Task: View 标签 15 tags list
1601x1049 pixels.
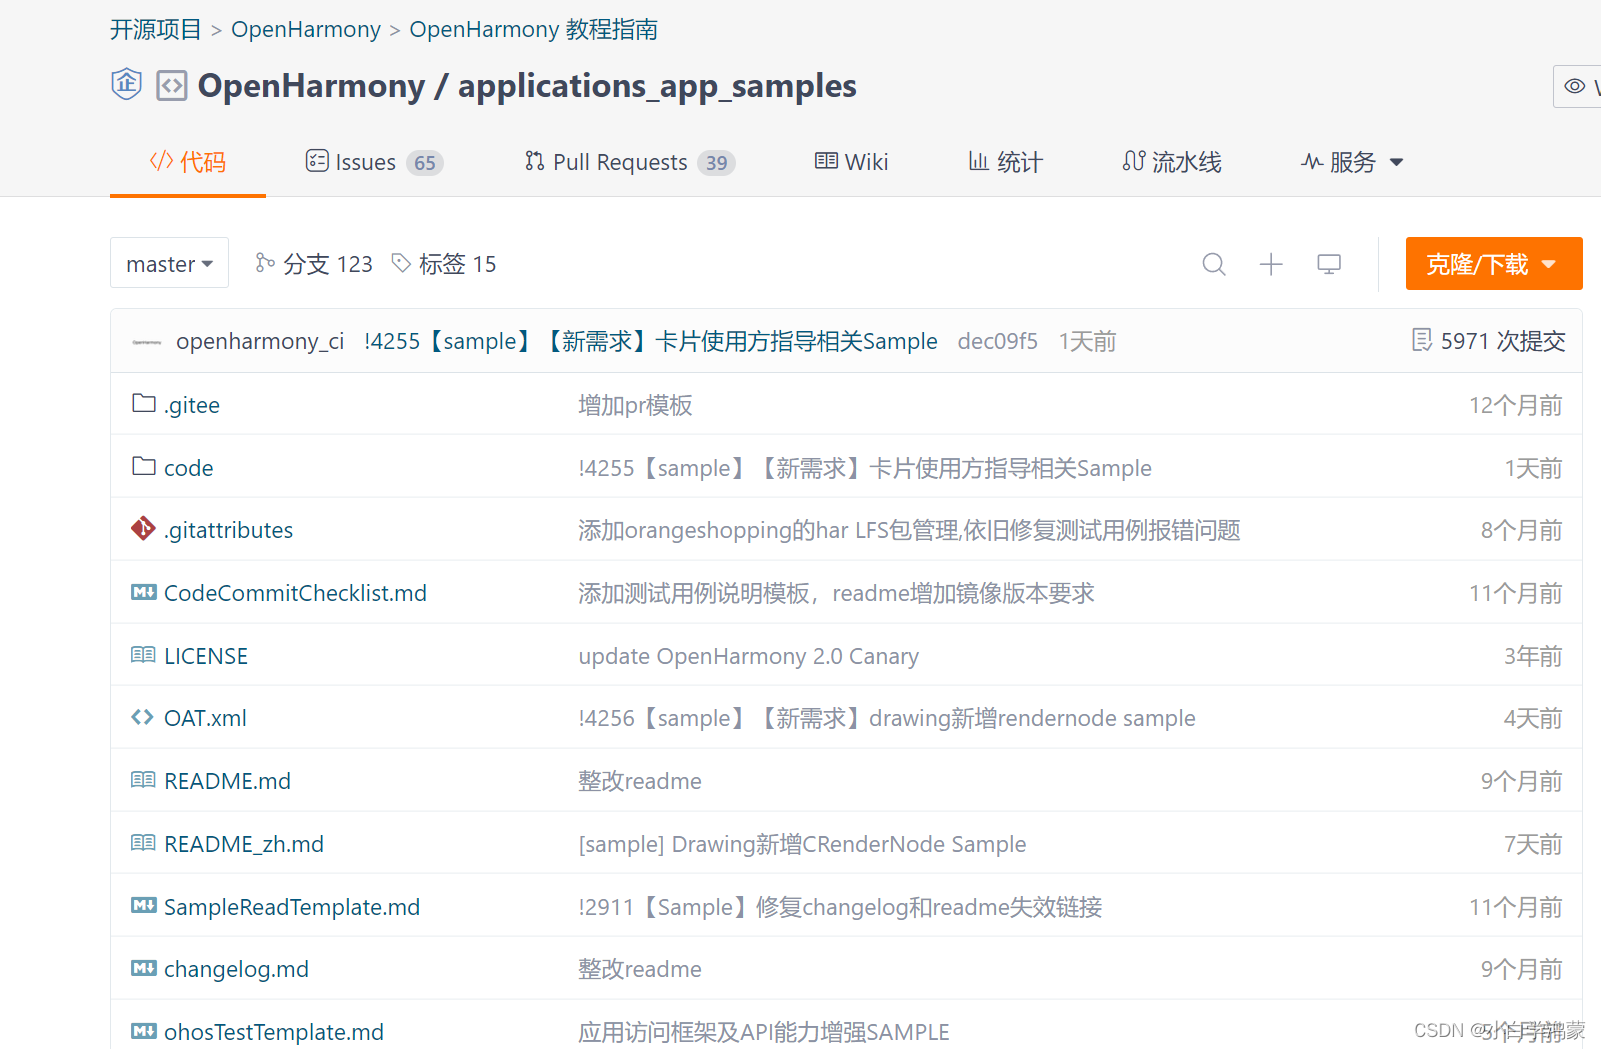Action: 444,263
